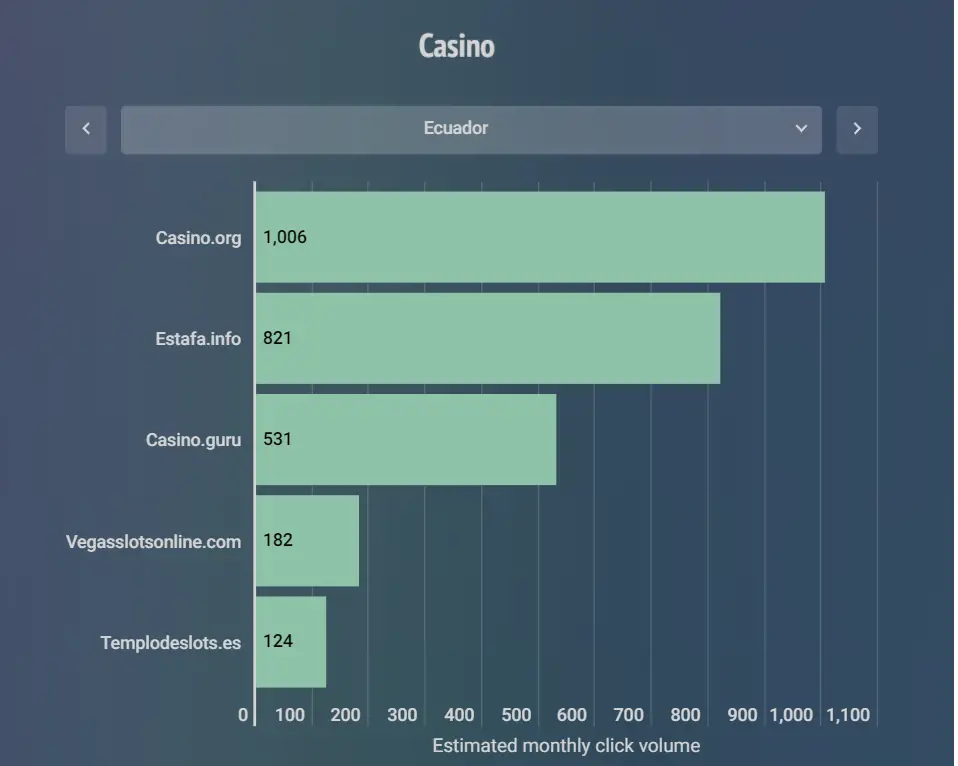Click the 500 tick on x-axis
958x766 pixels.
[x=516, y=715]
